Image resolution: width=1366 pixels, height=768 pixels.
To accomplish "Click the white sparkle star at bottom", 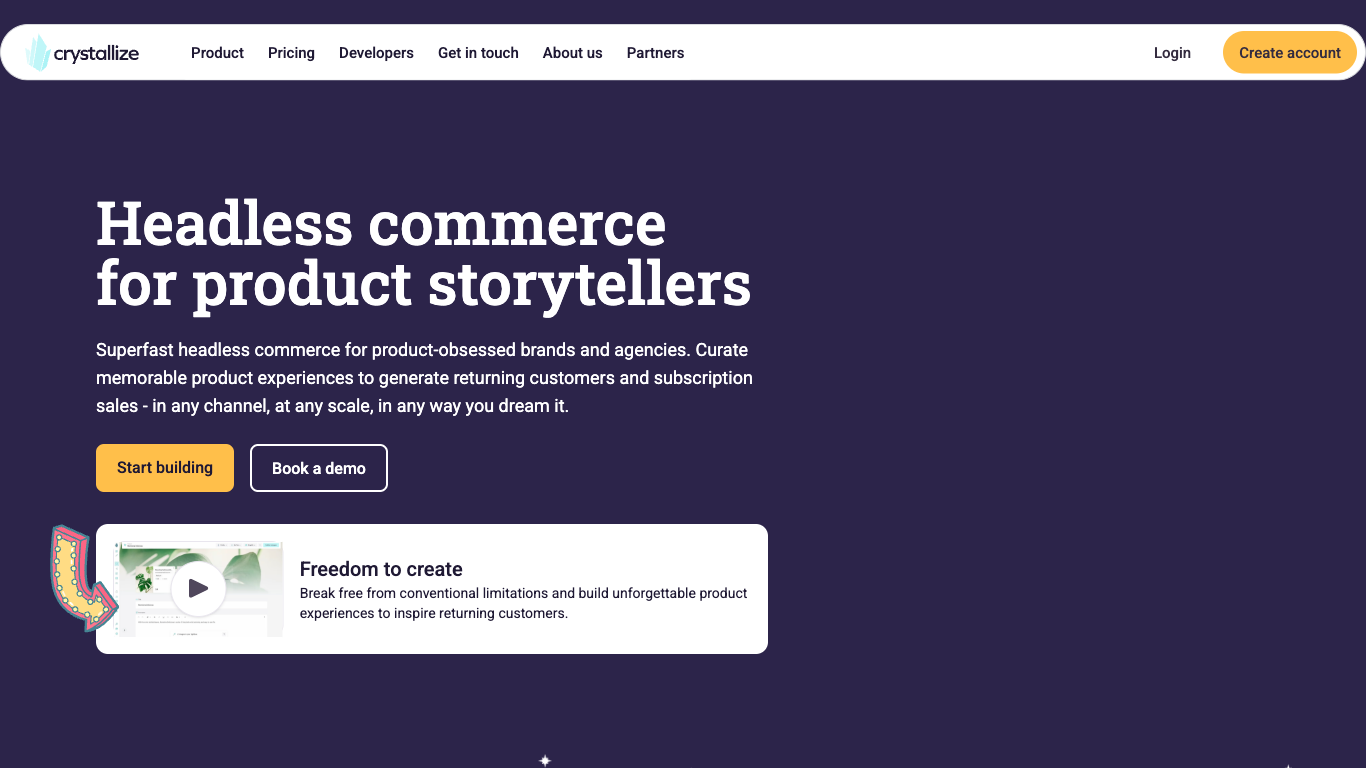I will [545, 760].
